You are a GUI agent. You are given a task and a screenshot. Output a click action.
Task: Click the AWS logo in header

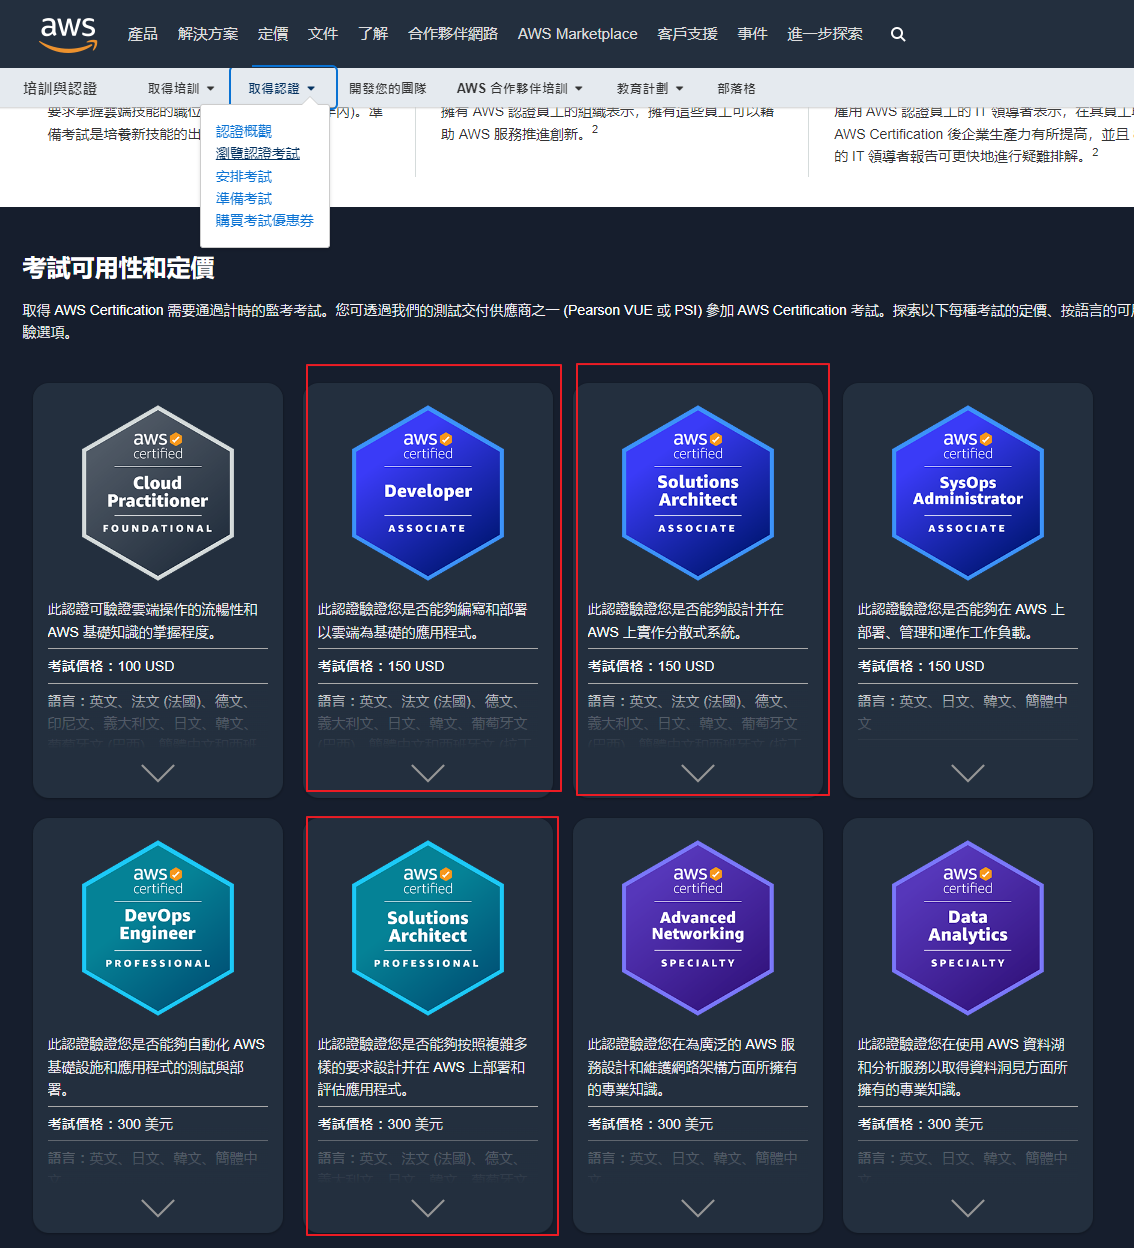click(x=69, y=34)
